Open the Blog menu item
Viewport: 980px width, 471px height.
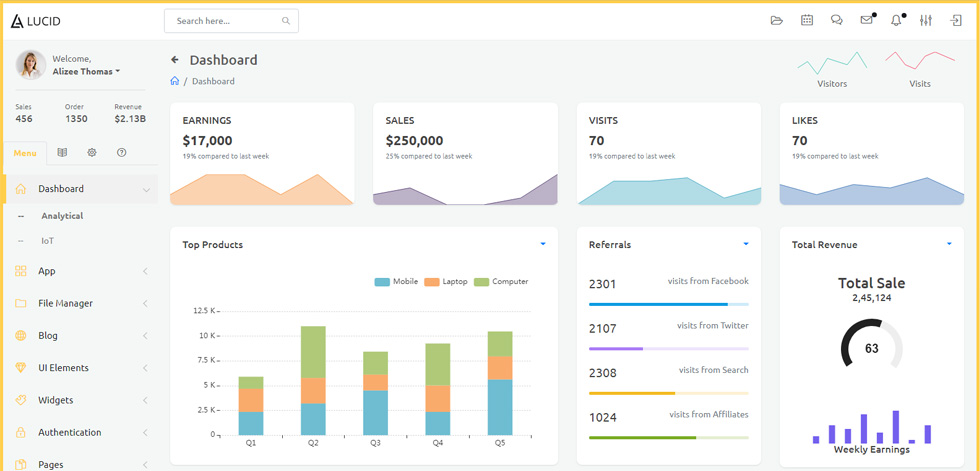pyautogui.click(x=48, y=335)
